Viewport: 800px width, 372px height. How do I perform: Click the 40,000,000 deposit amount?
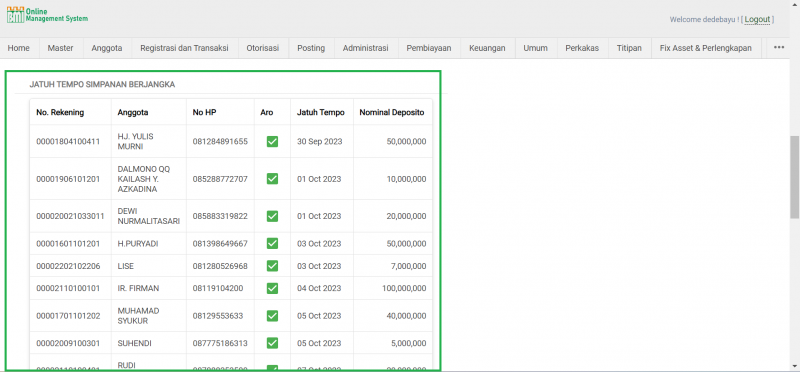pyautogui.click(x=407, y=316)
